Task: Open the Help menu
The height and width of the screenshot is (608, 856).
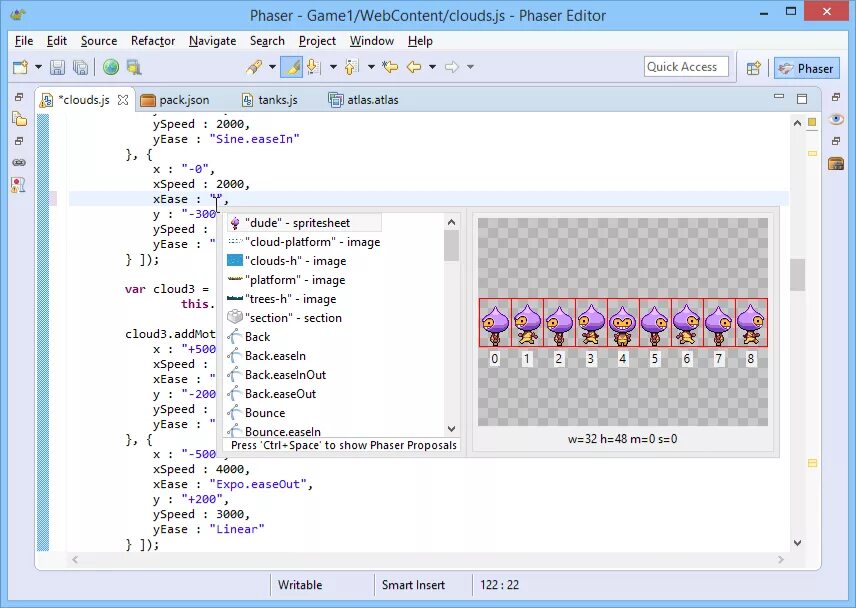Action: coord(420,41)
